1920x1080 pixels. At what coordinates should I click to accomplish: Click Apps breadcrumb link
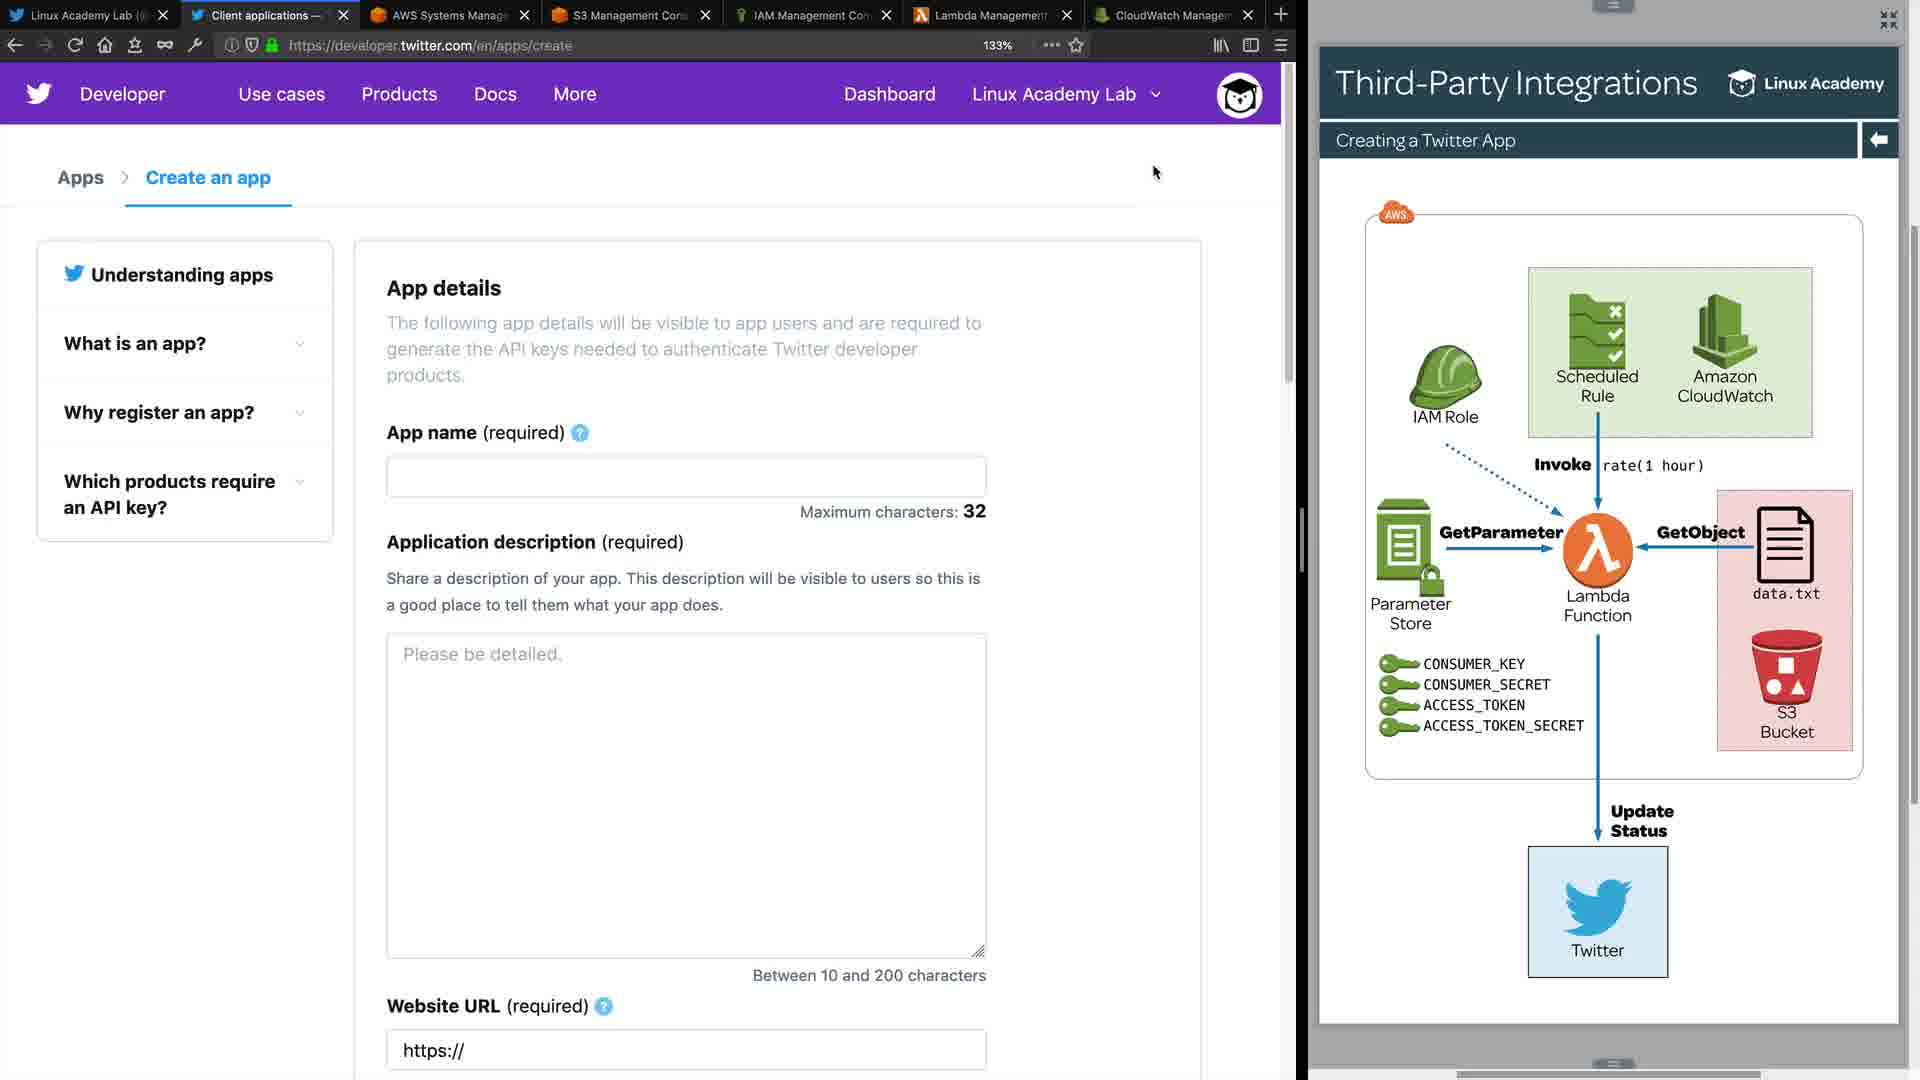tap(80, 178)
